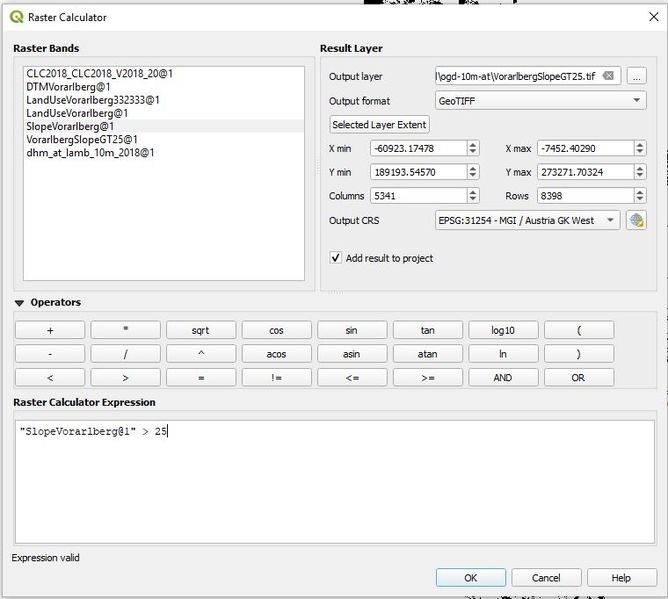The image size is (668, 599).
Task: Insert the log10 function
Action: [503, 330]
